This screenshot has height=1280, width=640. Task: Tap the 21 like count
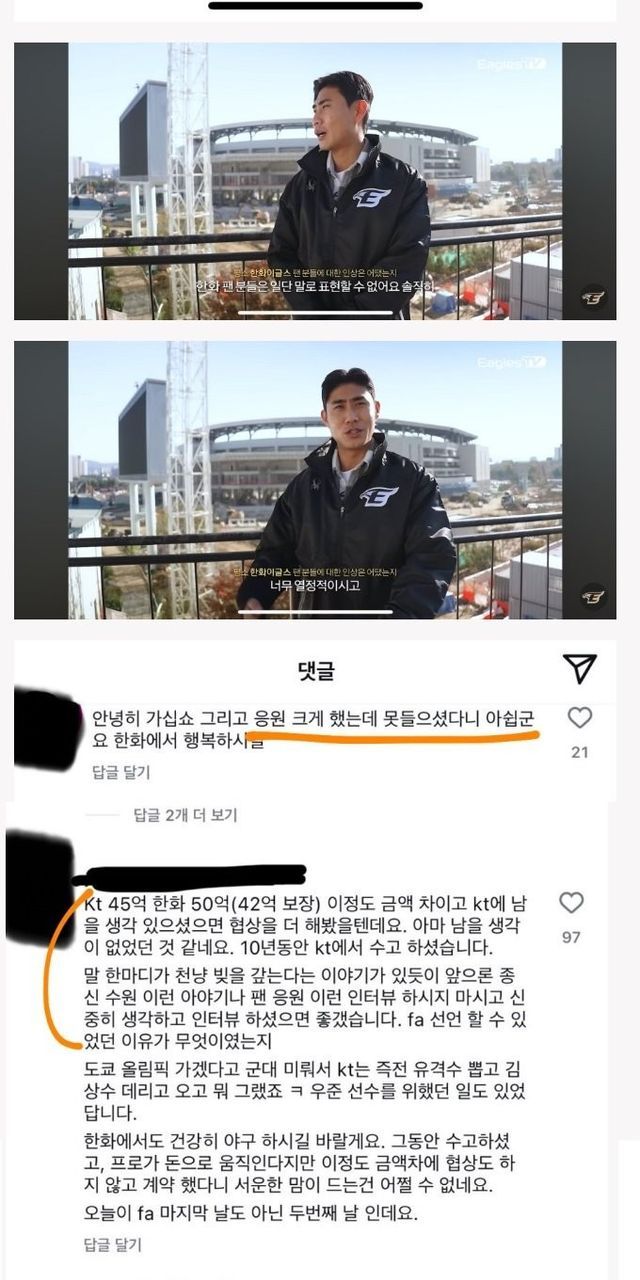click(579, 752)
